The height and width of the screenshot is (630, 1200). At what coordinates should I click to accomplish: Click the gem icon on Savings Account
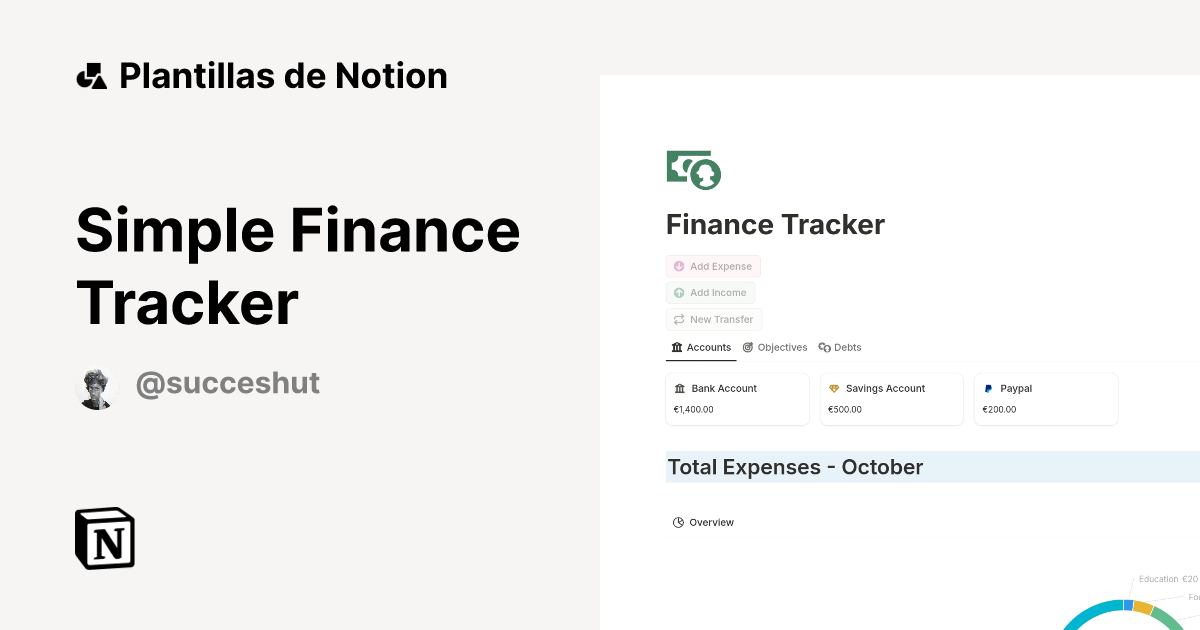click(834, 388)
